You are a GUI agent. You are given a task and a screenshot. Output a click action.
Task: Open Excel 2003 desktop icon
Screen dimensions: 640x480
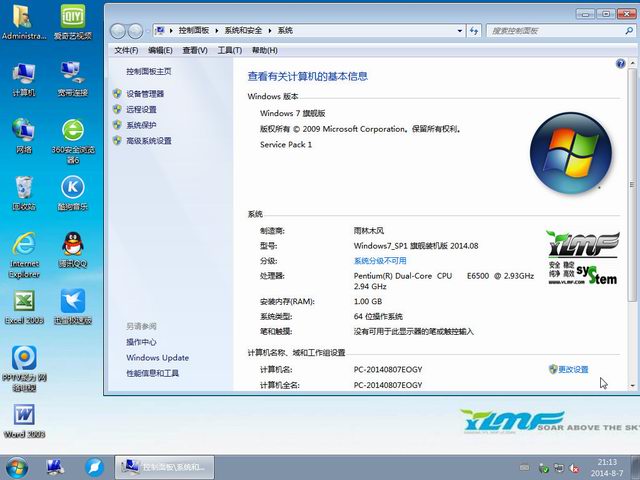24,307
